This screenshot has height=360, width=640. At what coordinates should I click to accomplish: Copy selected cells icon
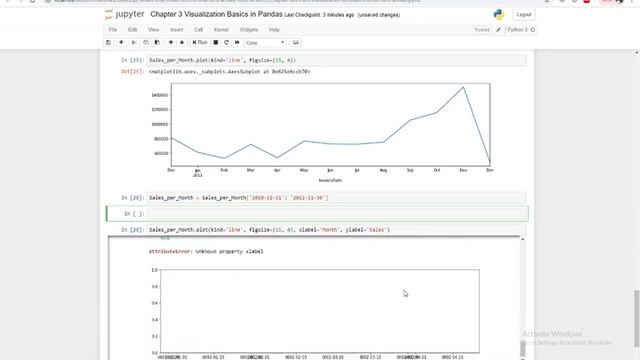tap(146, 42)
